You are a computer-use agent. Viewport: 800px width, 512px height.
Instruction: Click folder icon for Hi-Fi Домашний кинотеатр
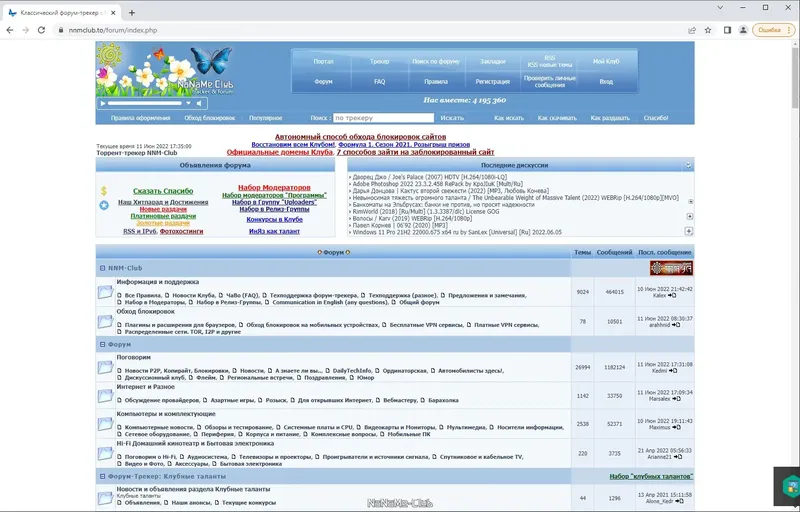[105, 453]
